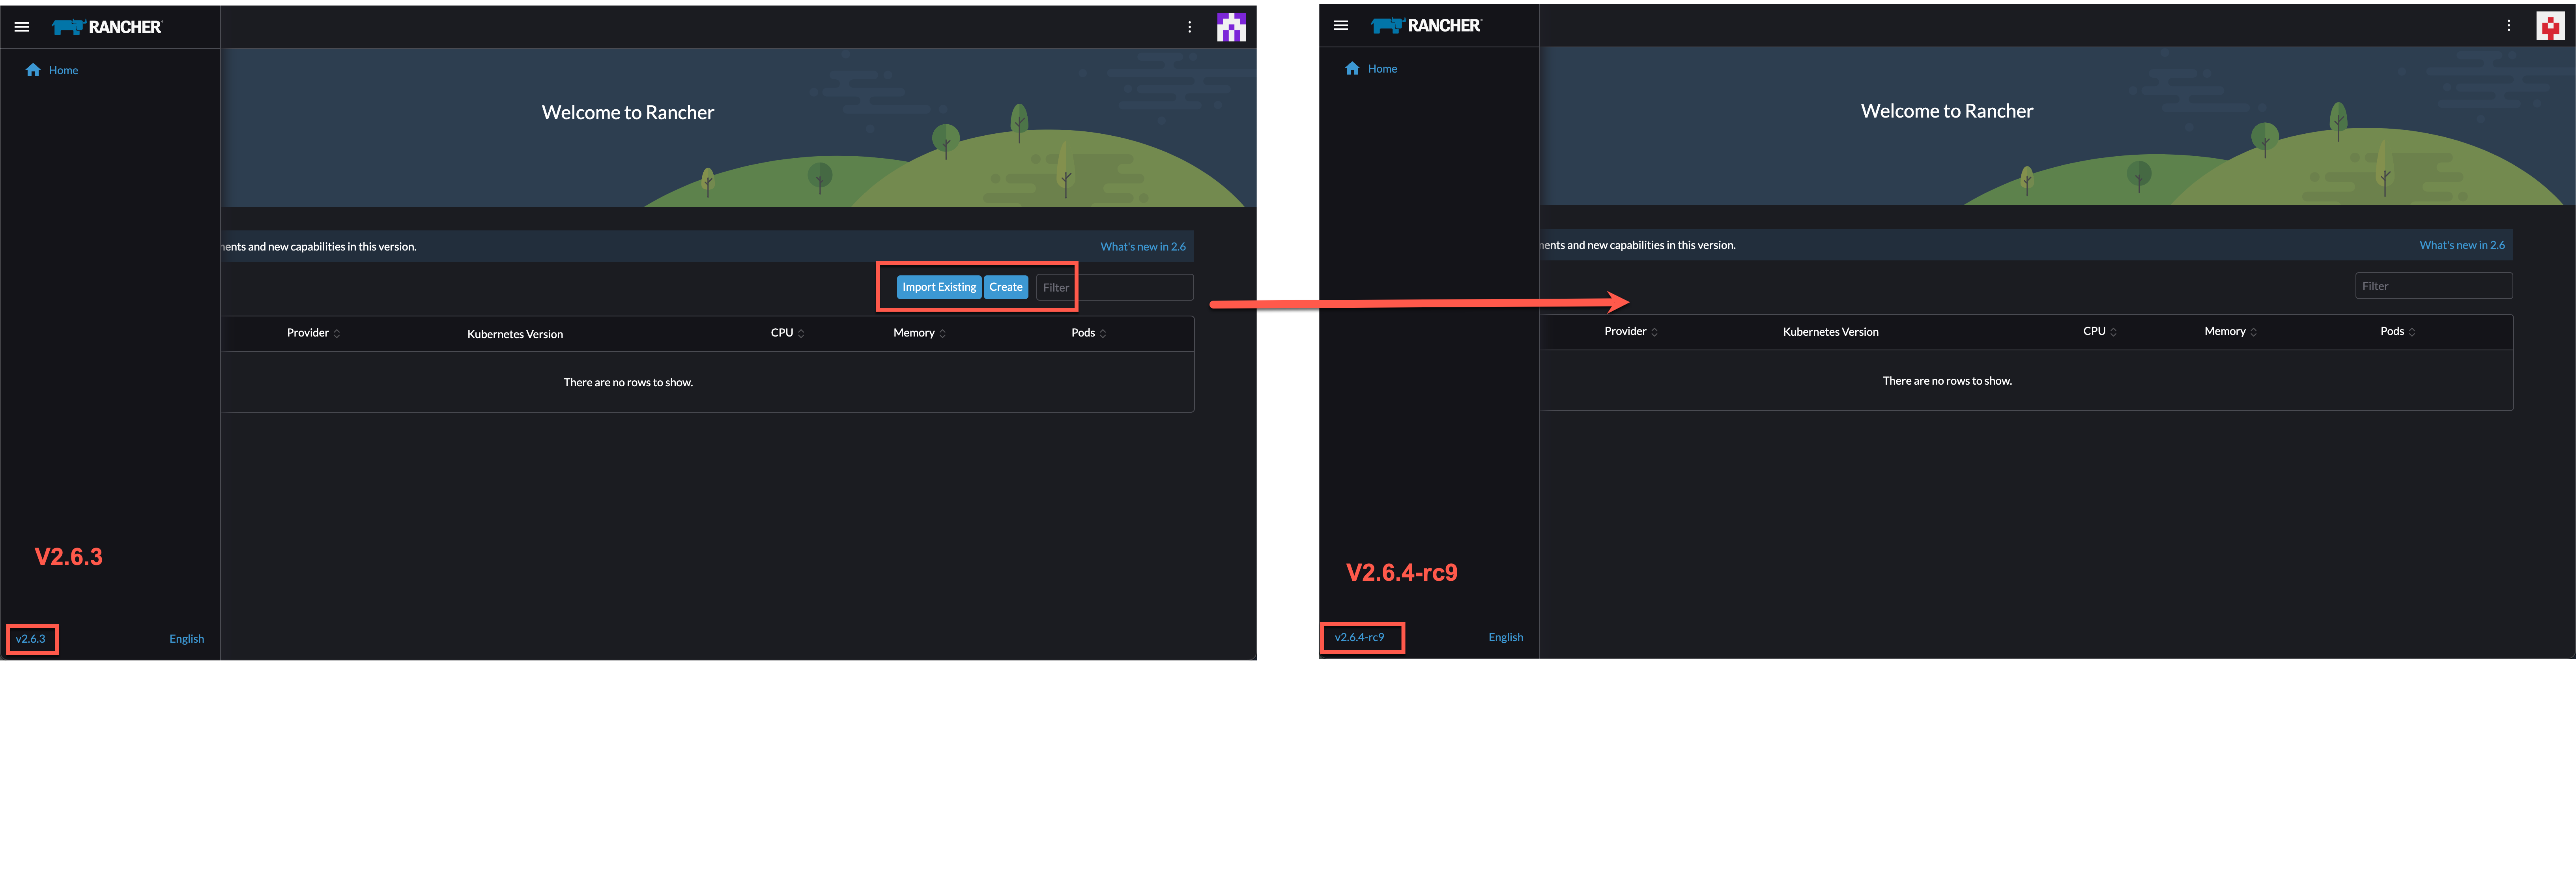Click the Home icon in the v2.6.3 sidebar
Viewport: 2576px width, 879px height.
pos(33,69)
